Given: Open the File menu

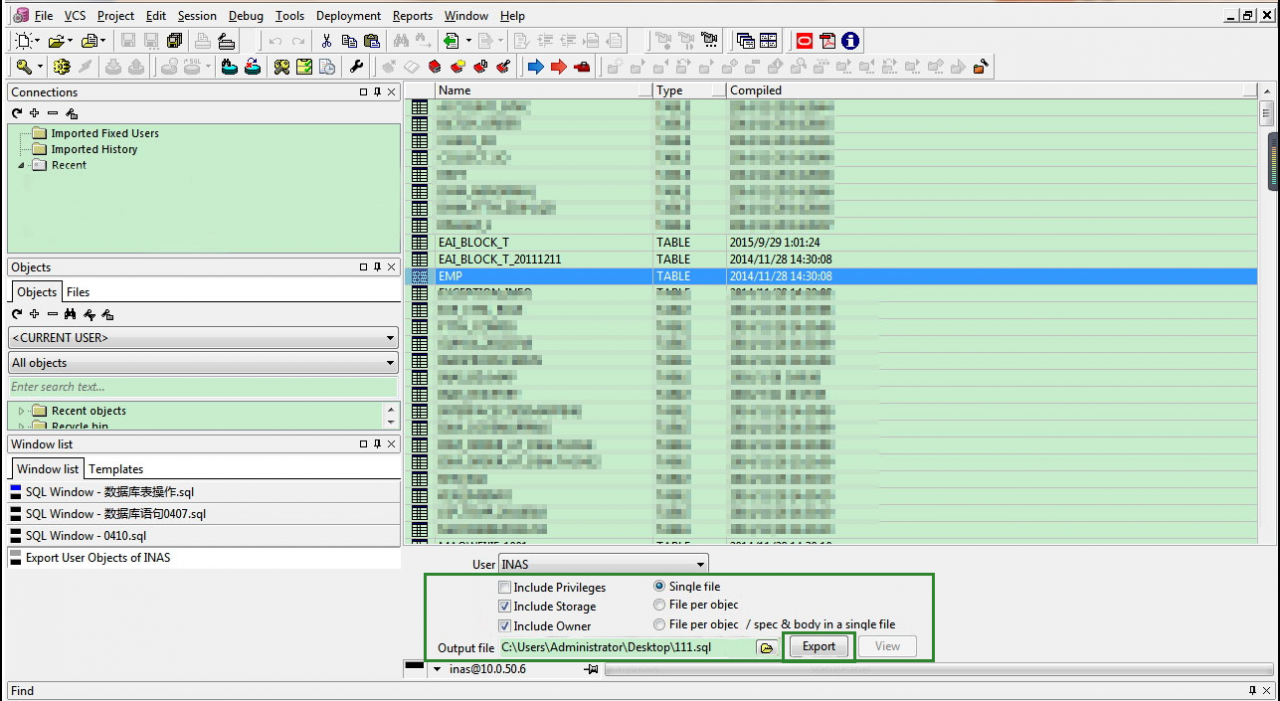Looking at the screenshot, I should coord(43,16).
